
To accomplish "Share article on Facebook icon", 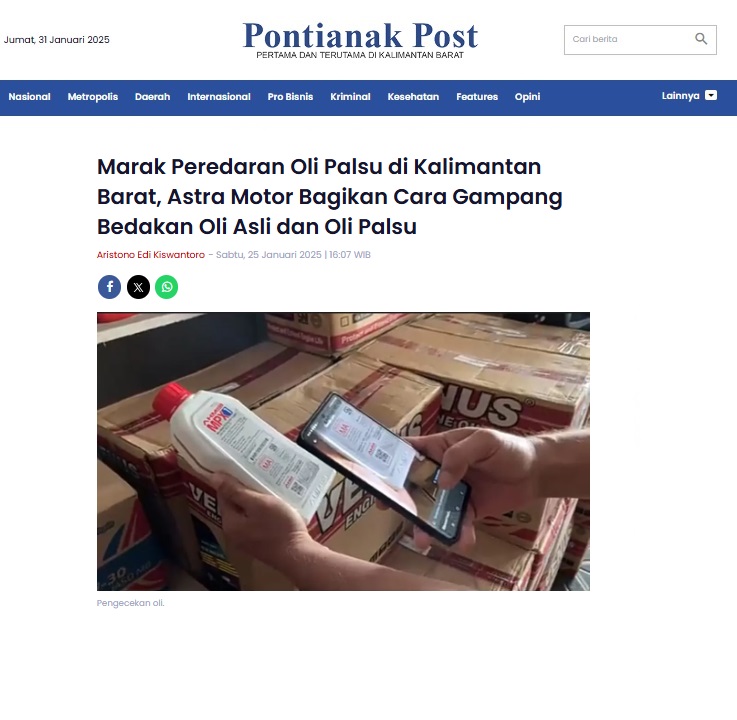I will 109,287.
